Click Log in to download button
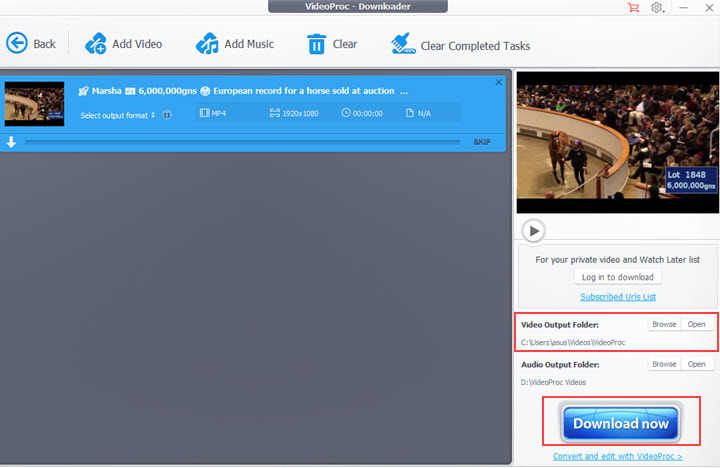The image size is (720, 468). tap(618, 277)
